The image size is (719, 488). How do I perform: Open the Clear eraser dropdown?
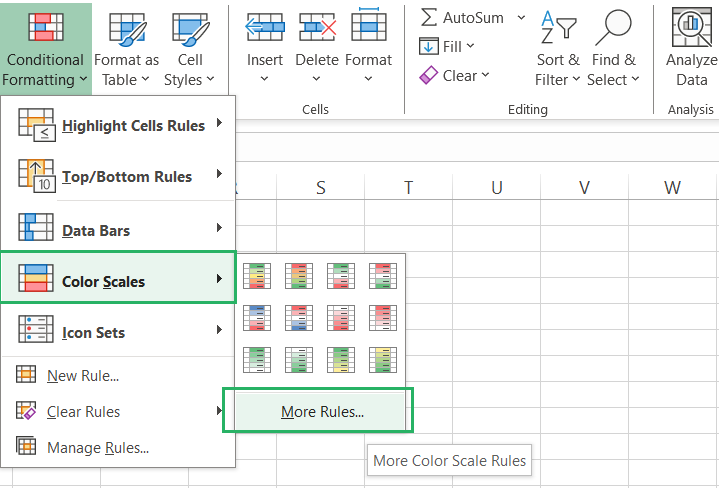pyautogui.click(x=454, y=75)
